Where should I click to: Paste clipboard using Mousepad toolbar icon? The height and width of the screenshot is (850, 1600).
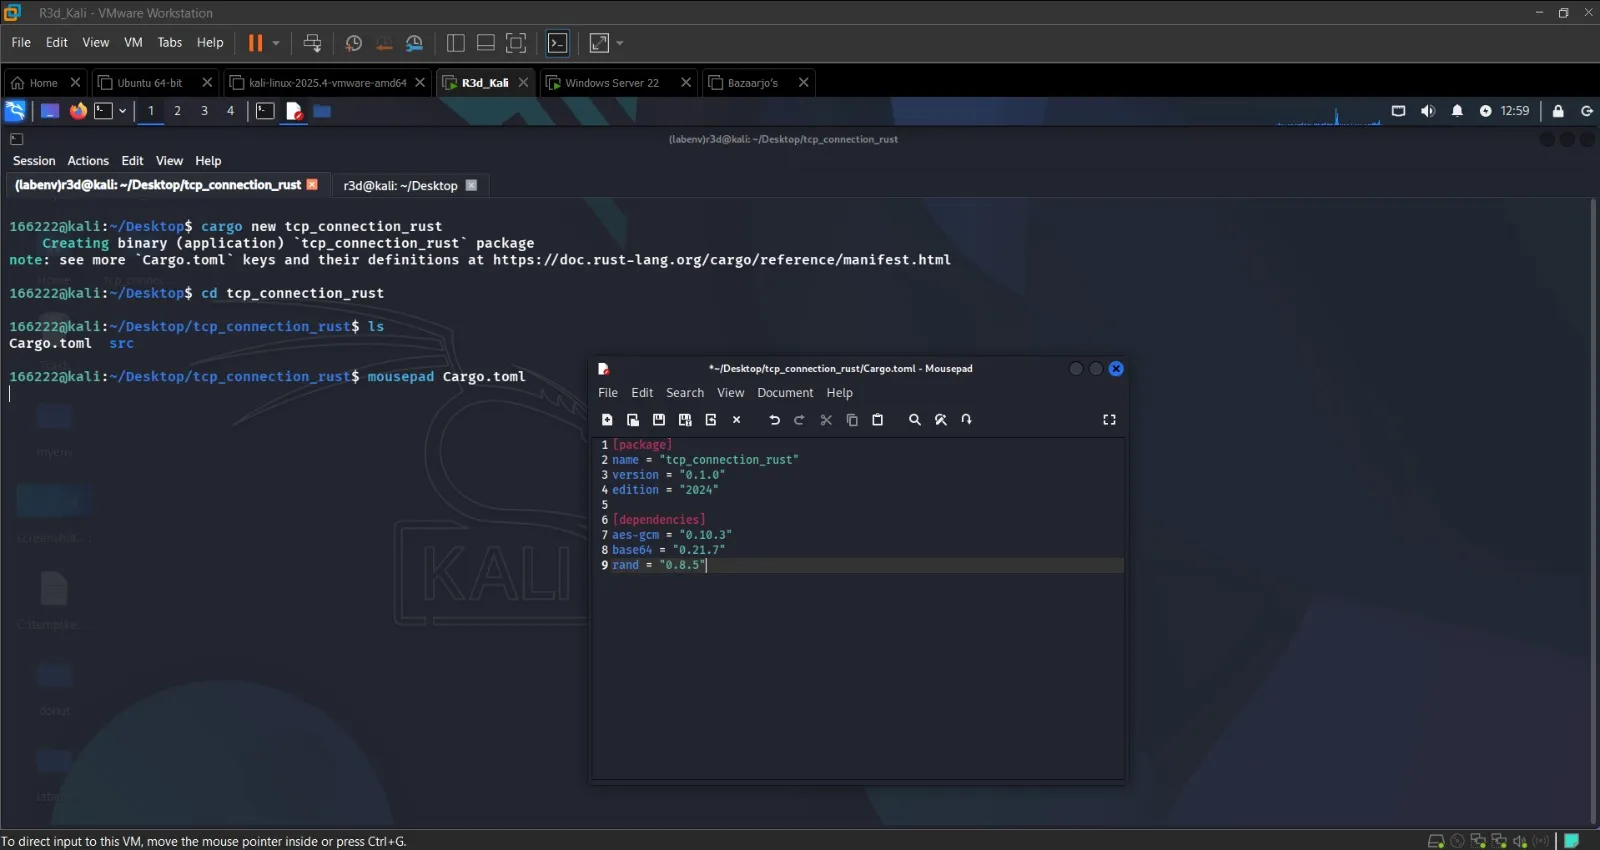point(878,420)
